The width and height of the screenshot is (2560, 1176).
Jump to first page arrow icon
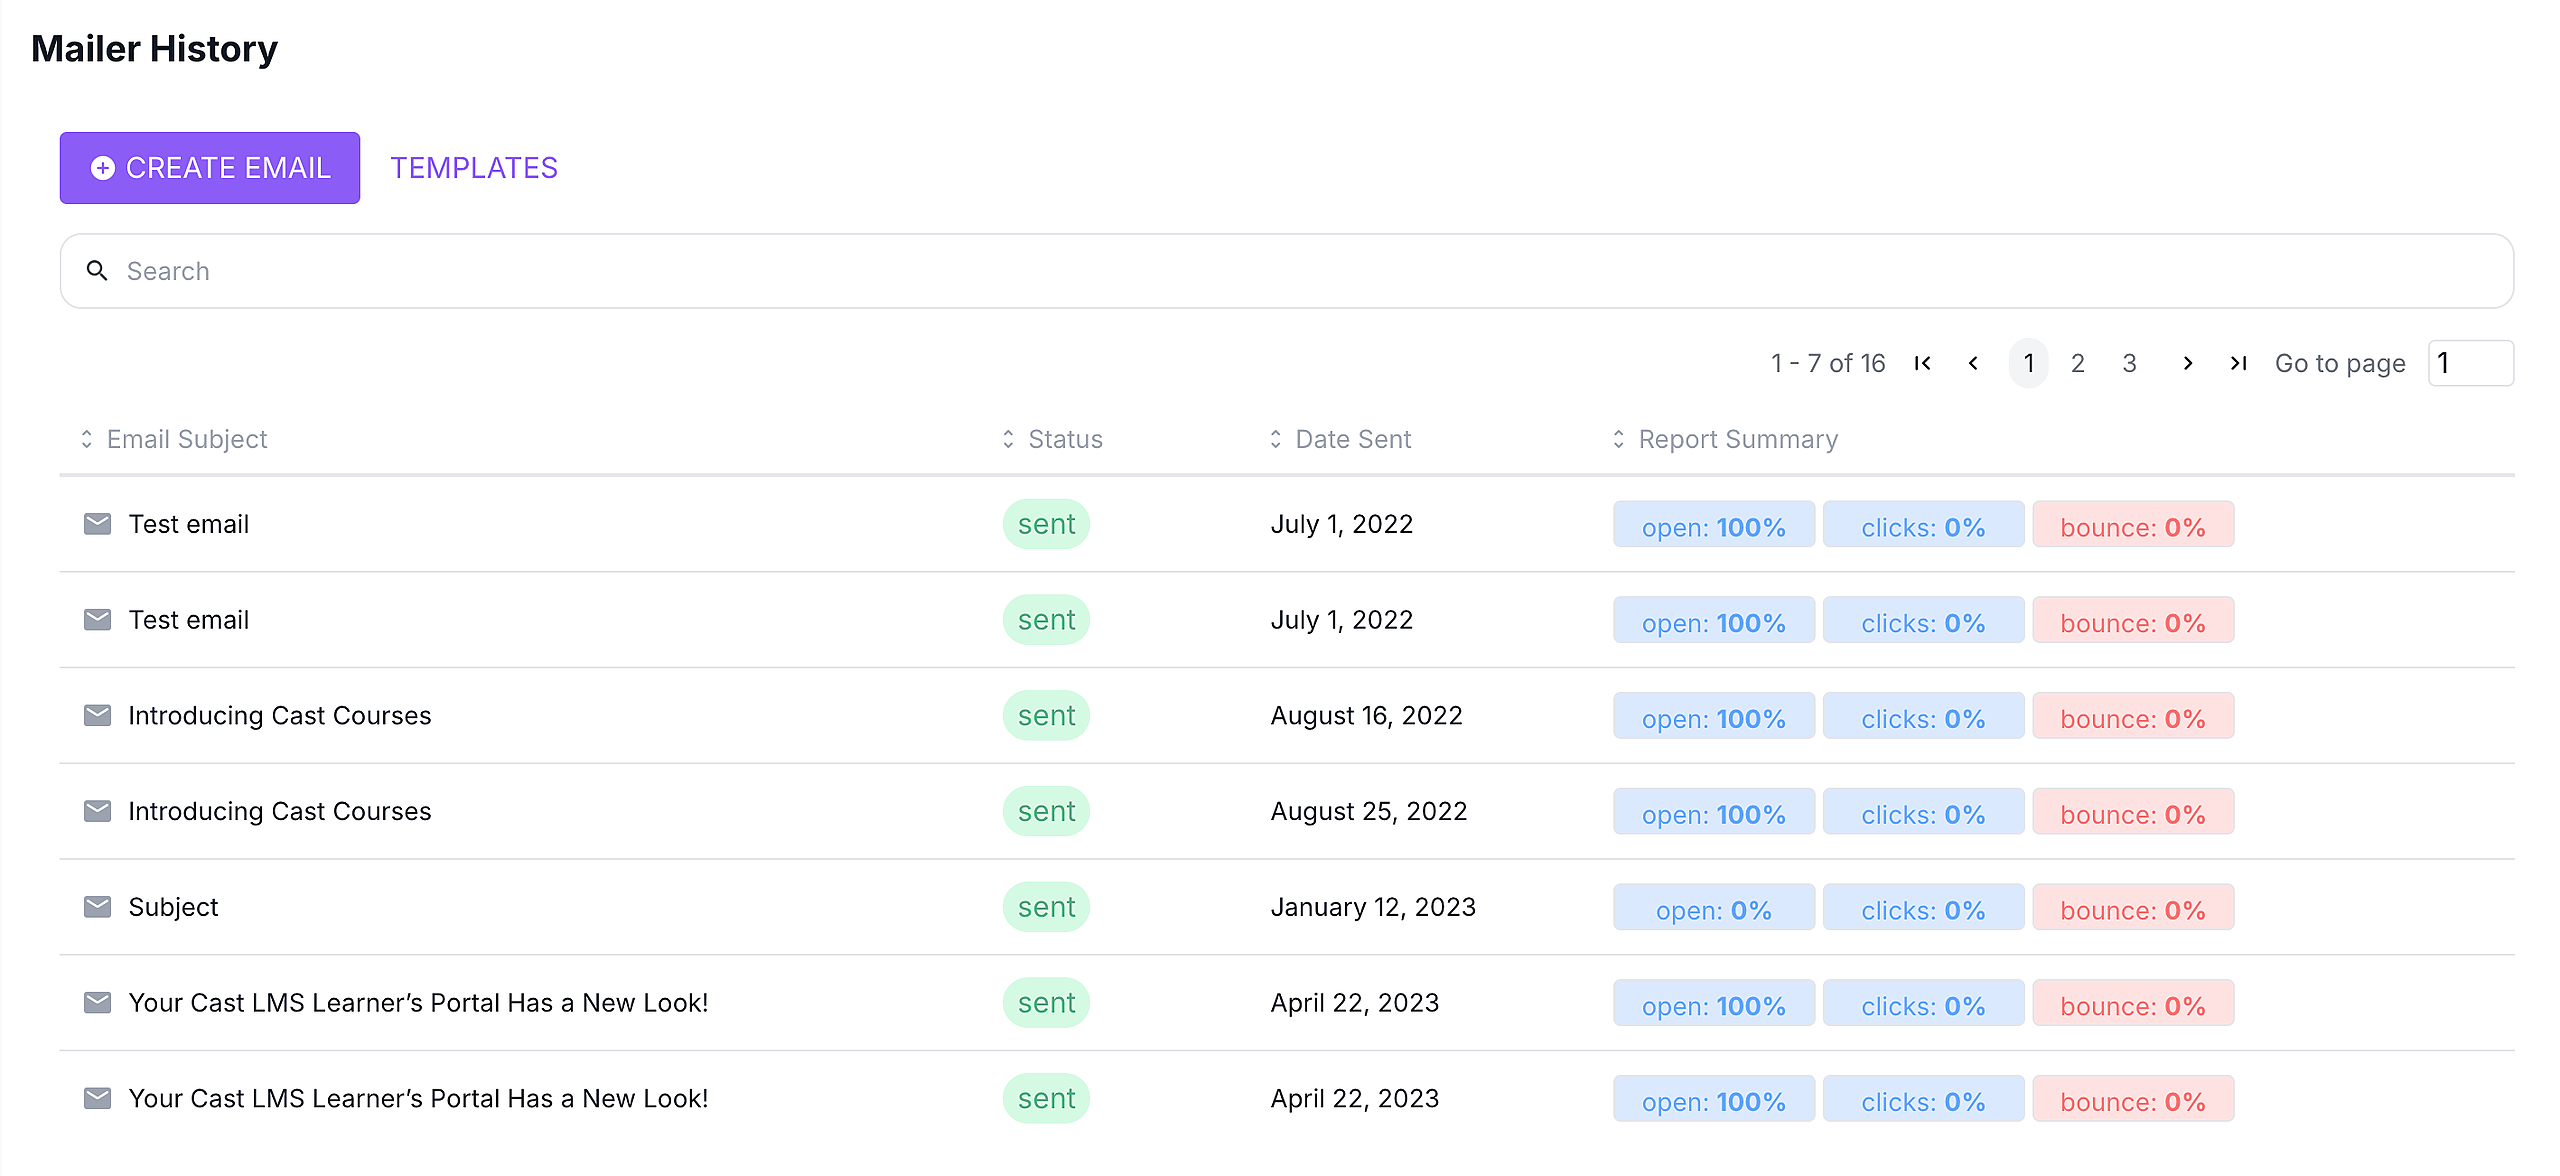[x=1922, y=363]
